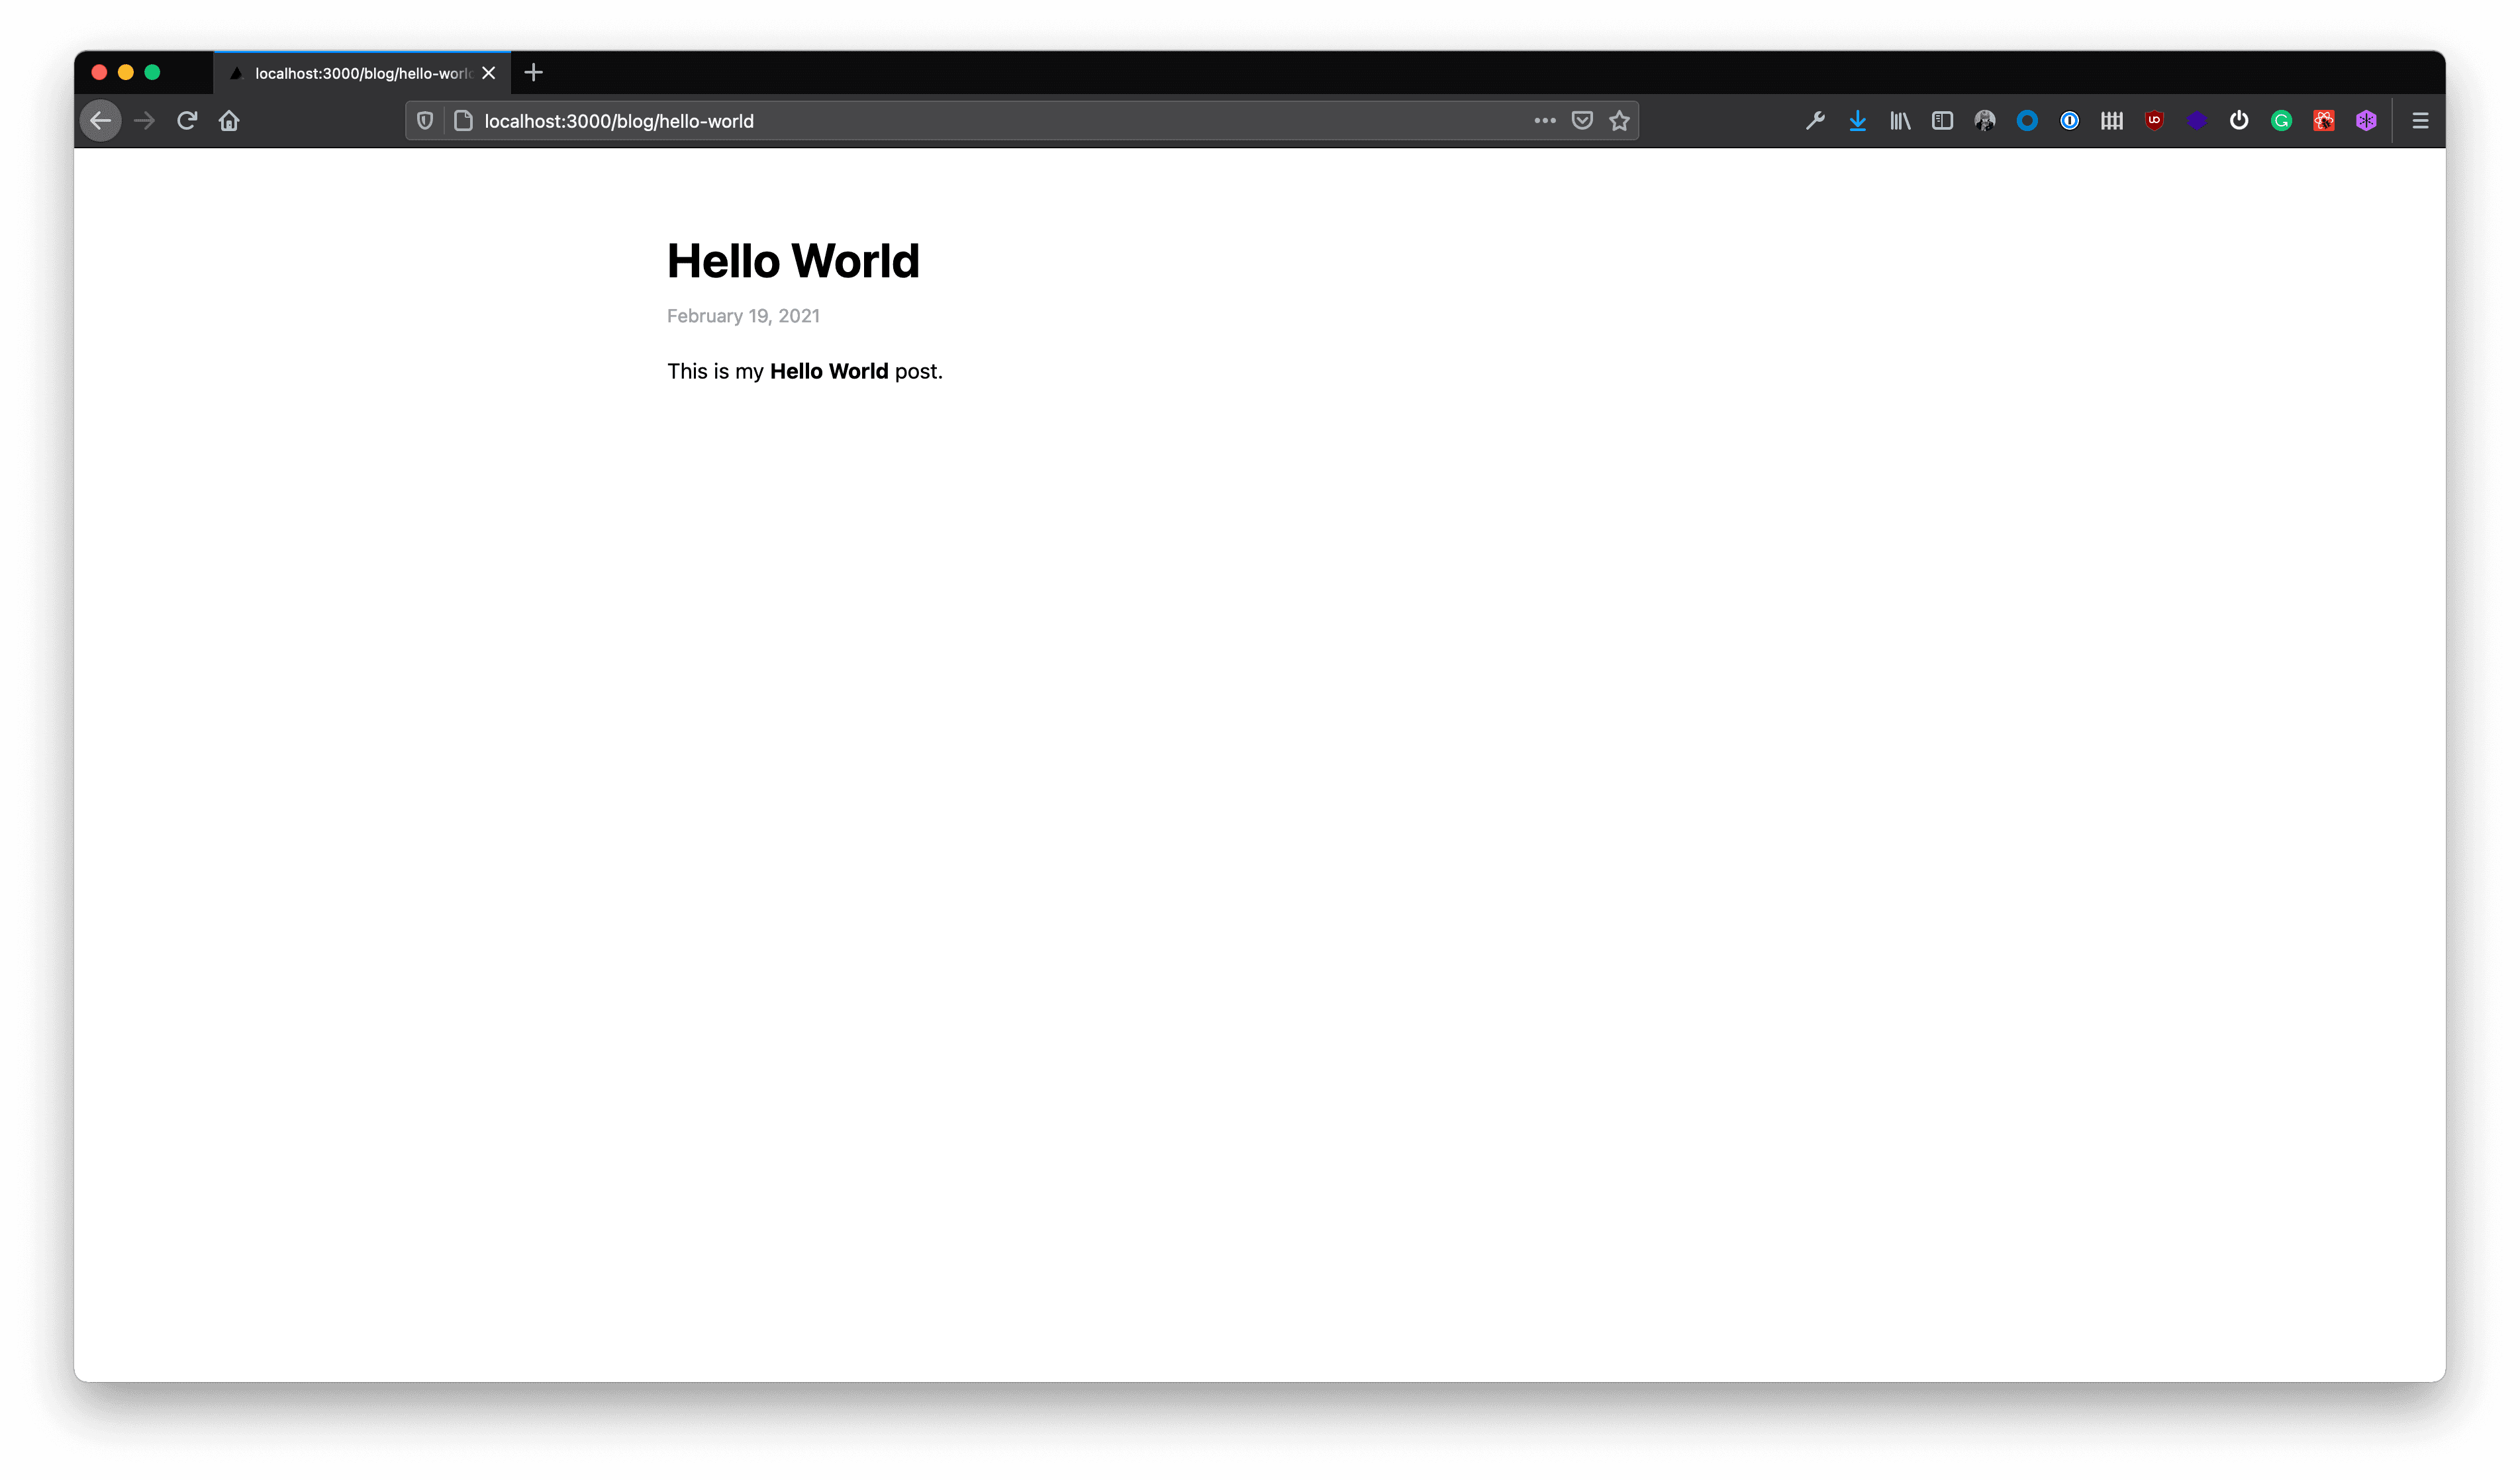This screenshot has height=1480, width=2520.
Task: Click the three-dot more options icon
Action: point(1545,120)
